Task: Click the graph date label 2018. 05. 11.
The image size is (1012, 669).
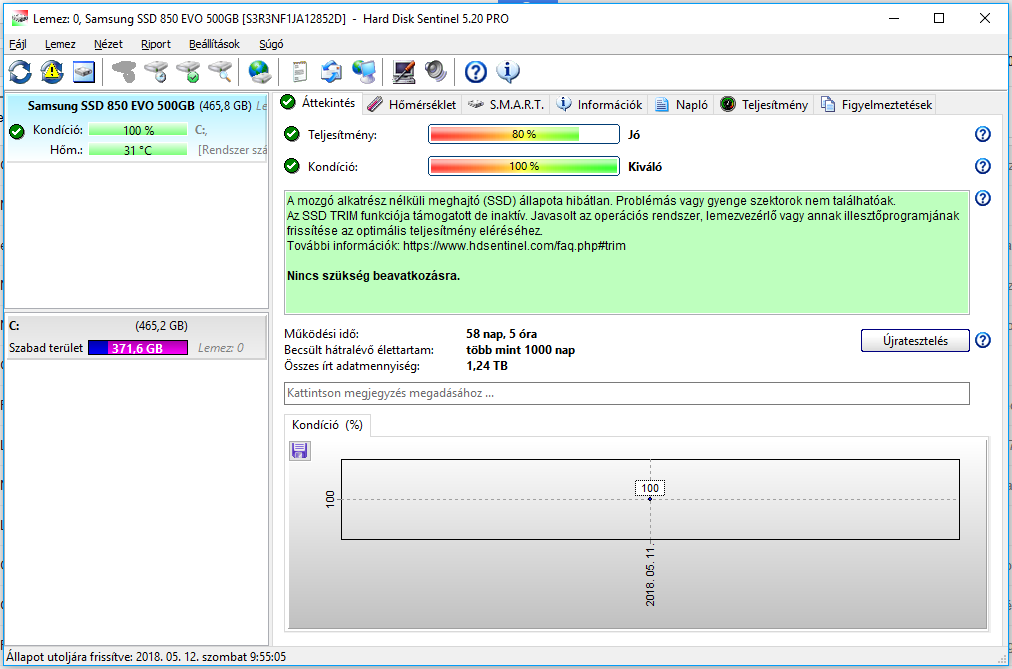Action: pos(650,576)
